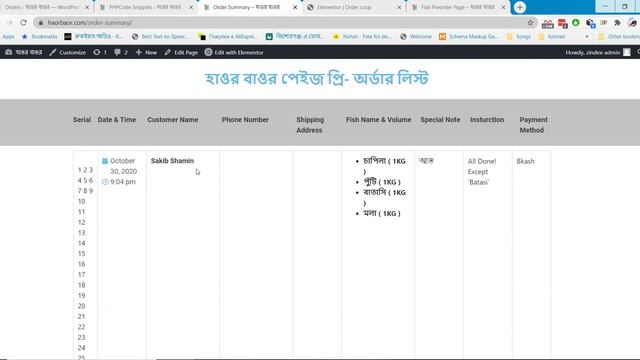The height and width of the screenshot is (360, 640).
Task: Open the Extensions puzzle icon
Action: click(617, 23)
